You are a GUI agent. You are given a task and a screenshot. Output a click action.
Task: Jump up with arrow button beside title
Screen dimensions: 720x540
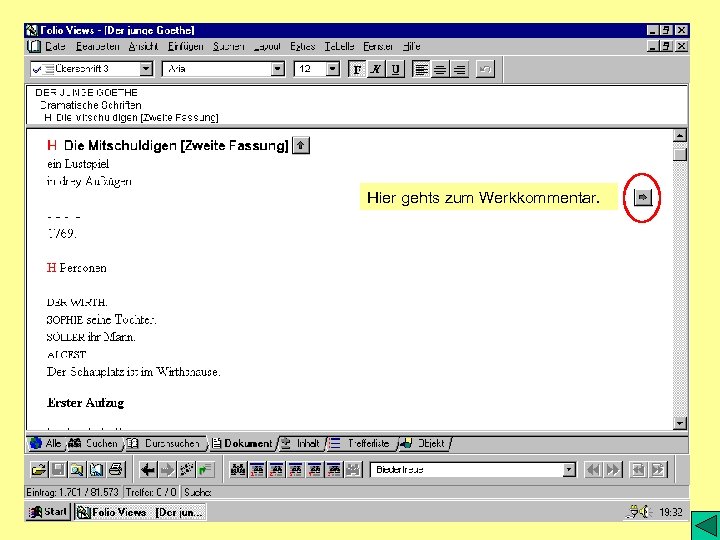(x=301, y=146)
